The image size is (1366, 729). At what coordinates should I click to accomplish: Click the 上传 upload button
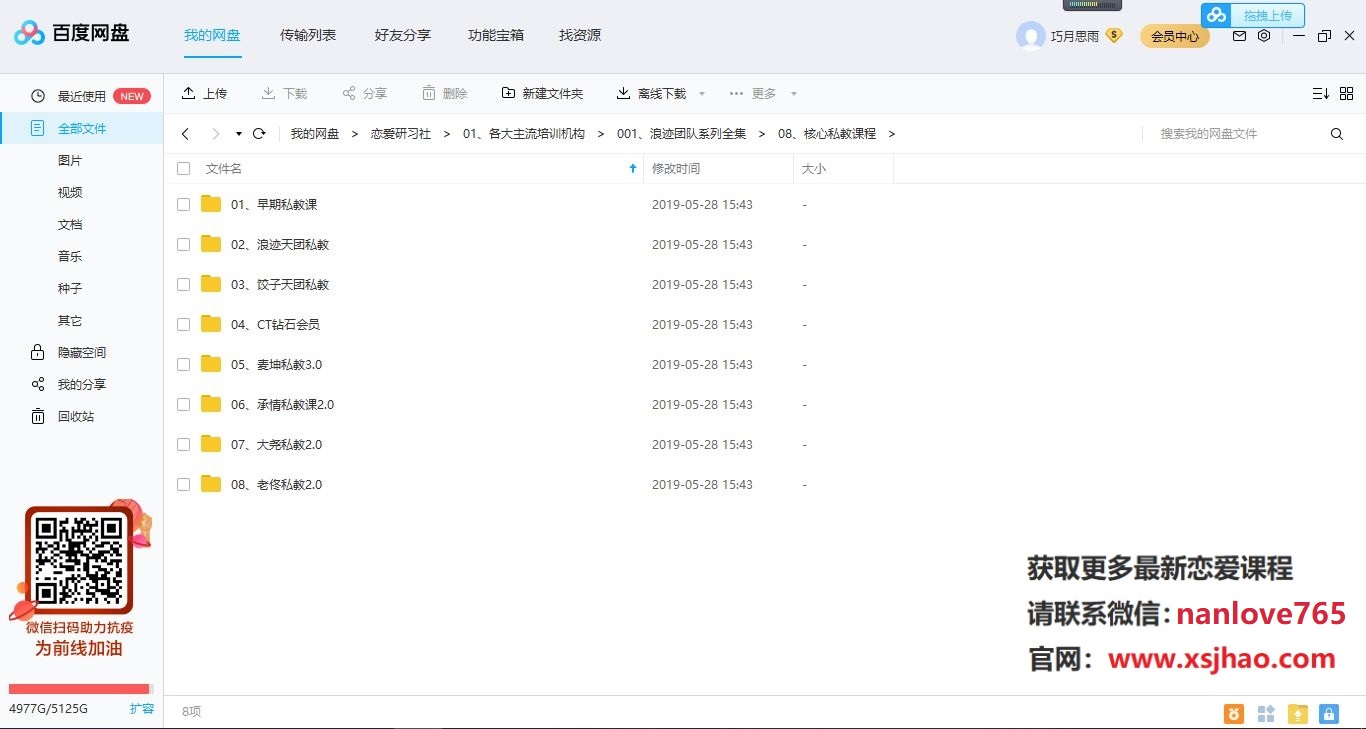(x=204, y=93)
